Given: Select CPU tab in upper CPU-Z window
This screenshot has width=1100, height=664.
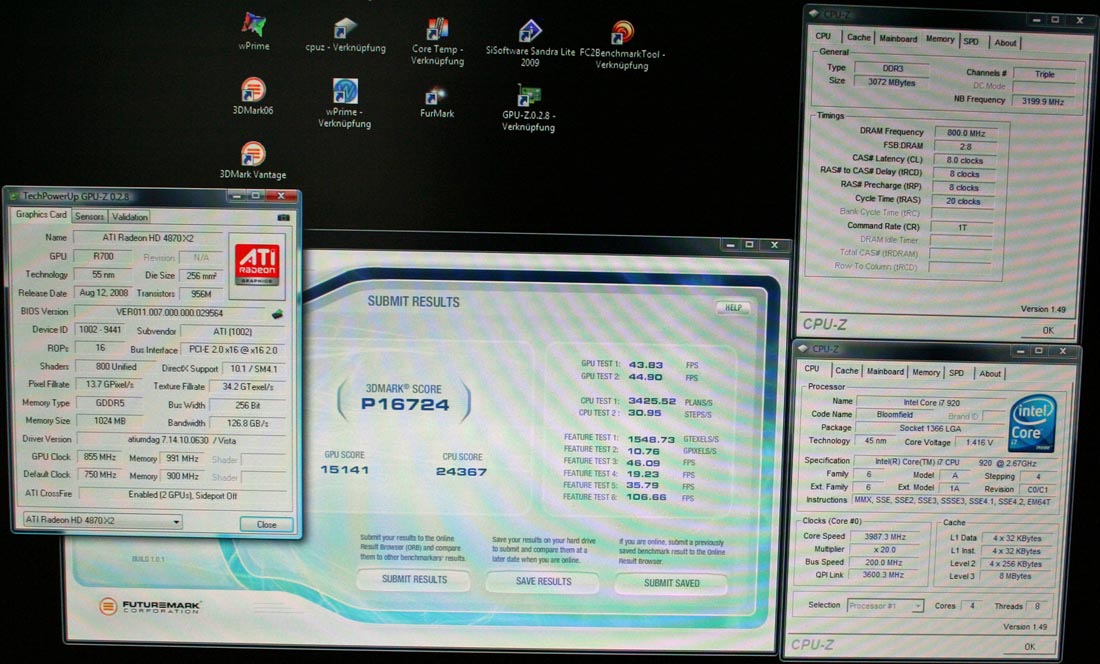Looking at the screenshot, I should (x=824, y=36).
